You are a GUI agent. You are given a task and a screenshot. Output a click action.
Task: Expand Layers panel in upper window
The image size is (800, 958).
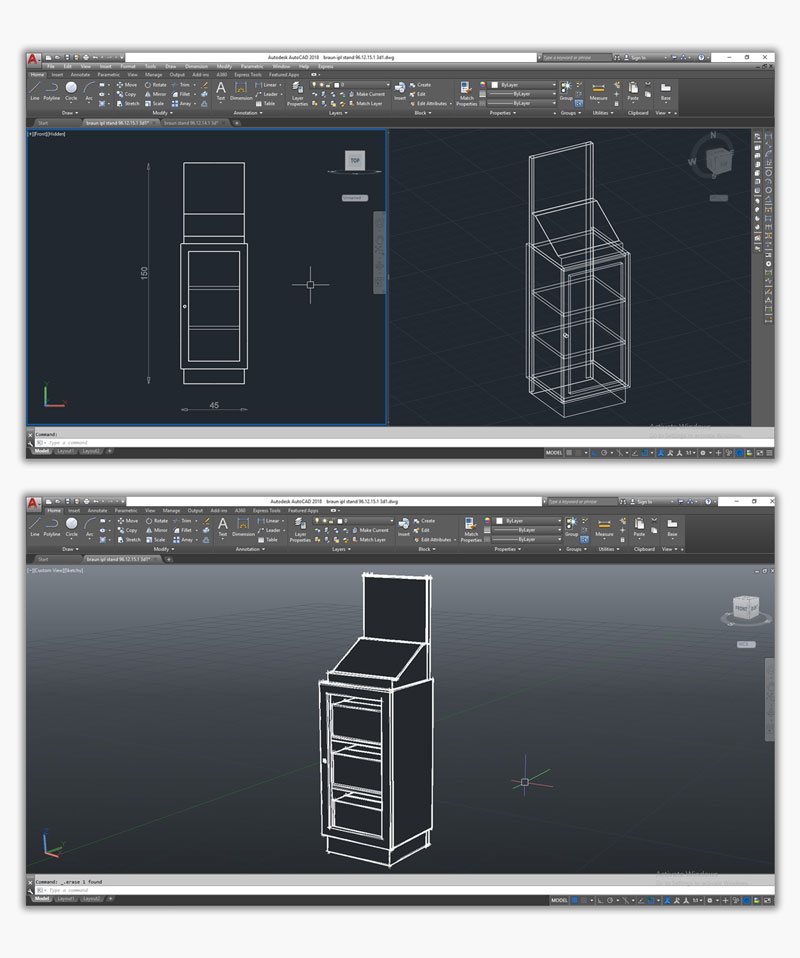pyautogui.click(x=339, y=113)
